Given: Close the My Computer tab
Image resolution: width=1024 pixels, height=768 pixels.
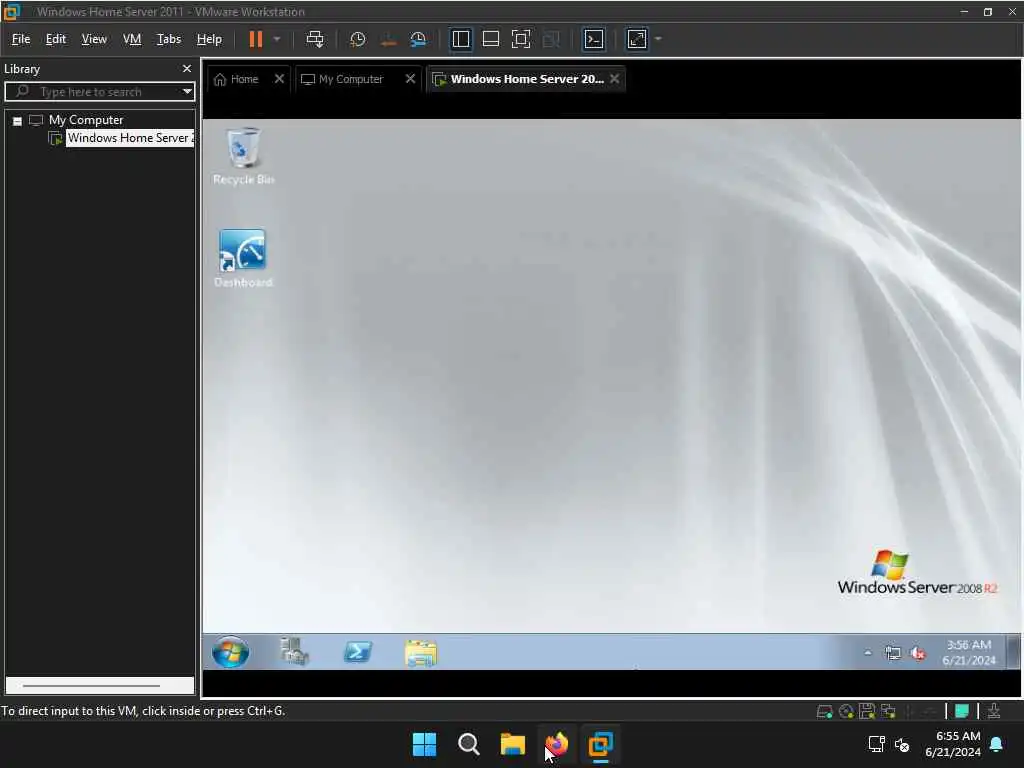Looking at the screenshot, I should [x=410, y=79].
